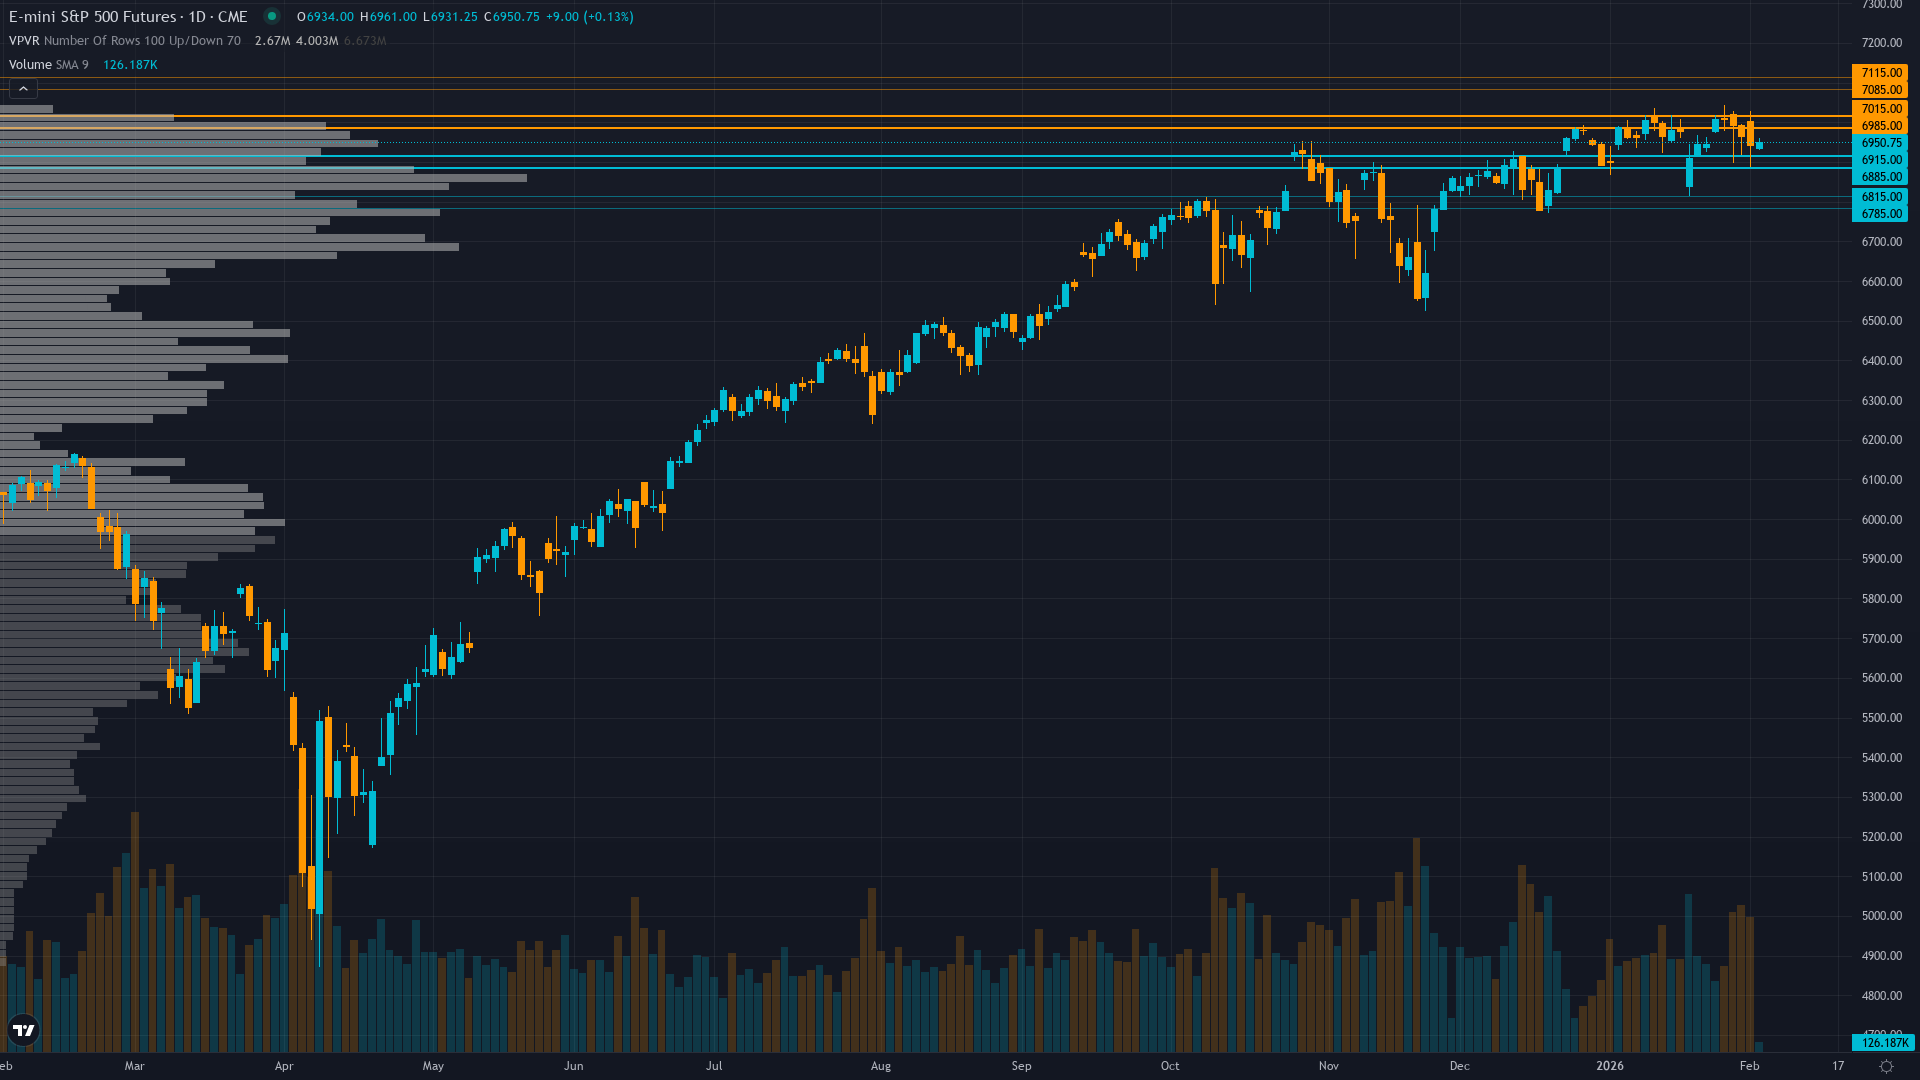Click the cyan 6915.00 price label
This screenshot has width=1920, height=1080.
pyautogui.click(x=1880, y=159)
